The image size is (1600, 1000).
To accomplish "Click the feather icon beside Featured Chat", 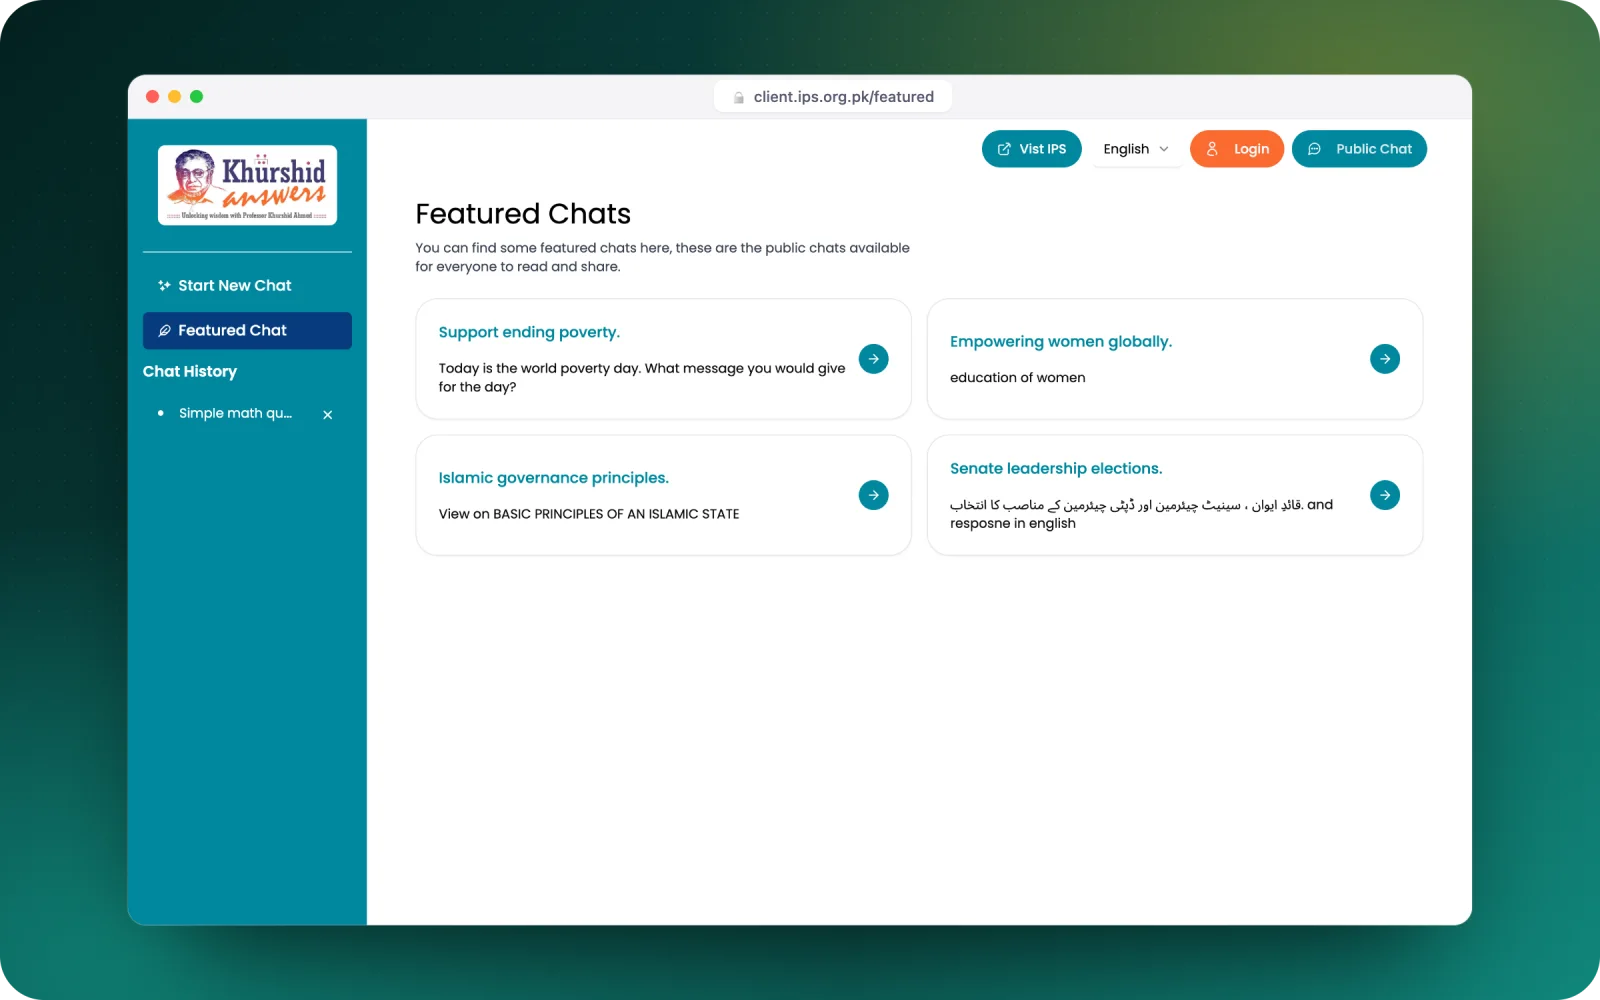I will (164, 331).
